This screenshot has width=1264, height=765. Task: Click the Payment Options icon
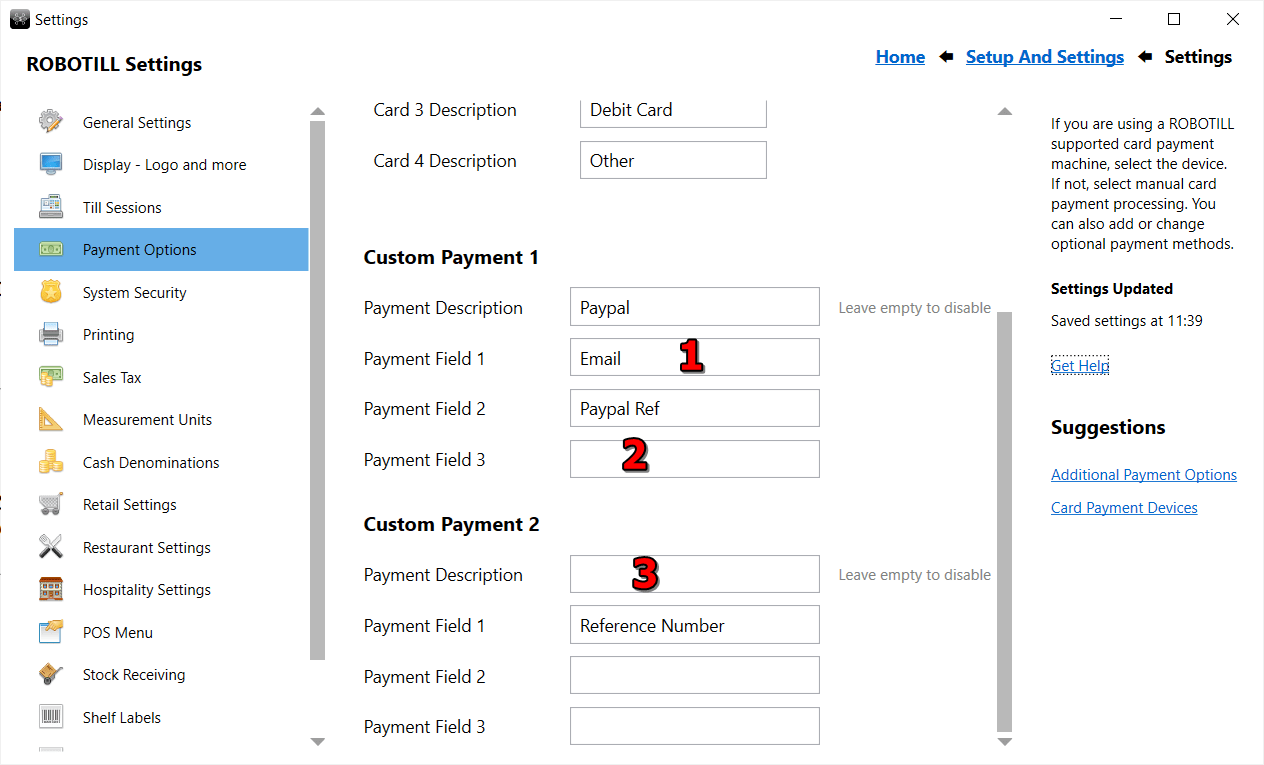[50, 249]
